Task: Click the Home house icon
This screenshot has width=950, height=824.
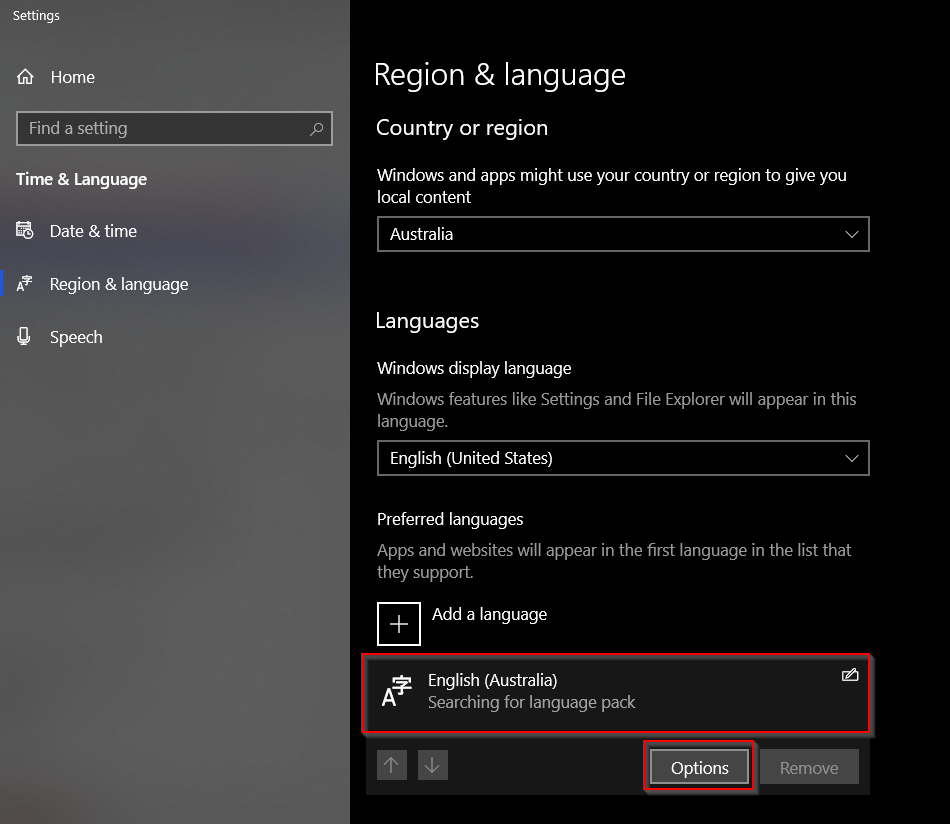Action: coord(25,77)
